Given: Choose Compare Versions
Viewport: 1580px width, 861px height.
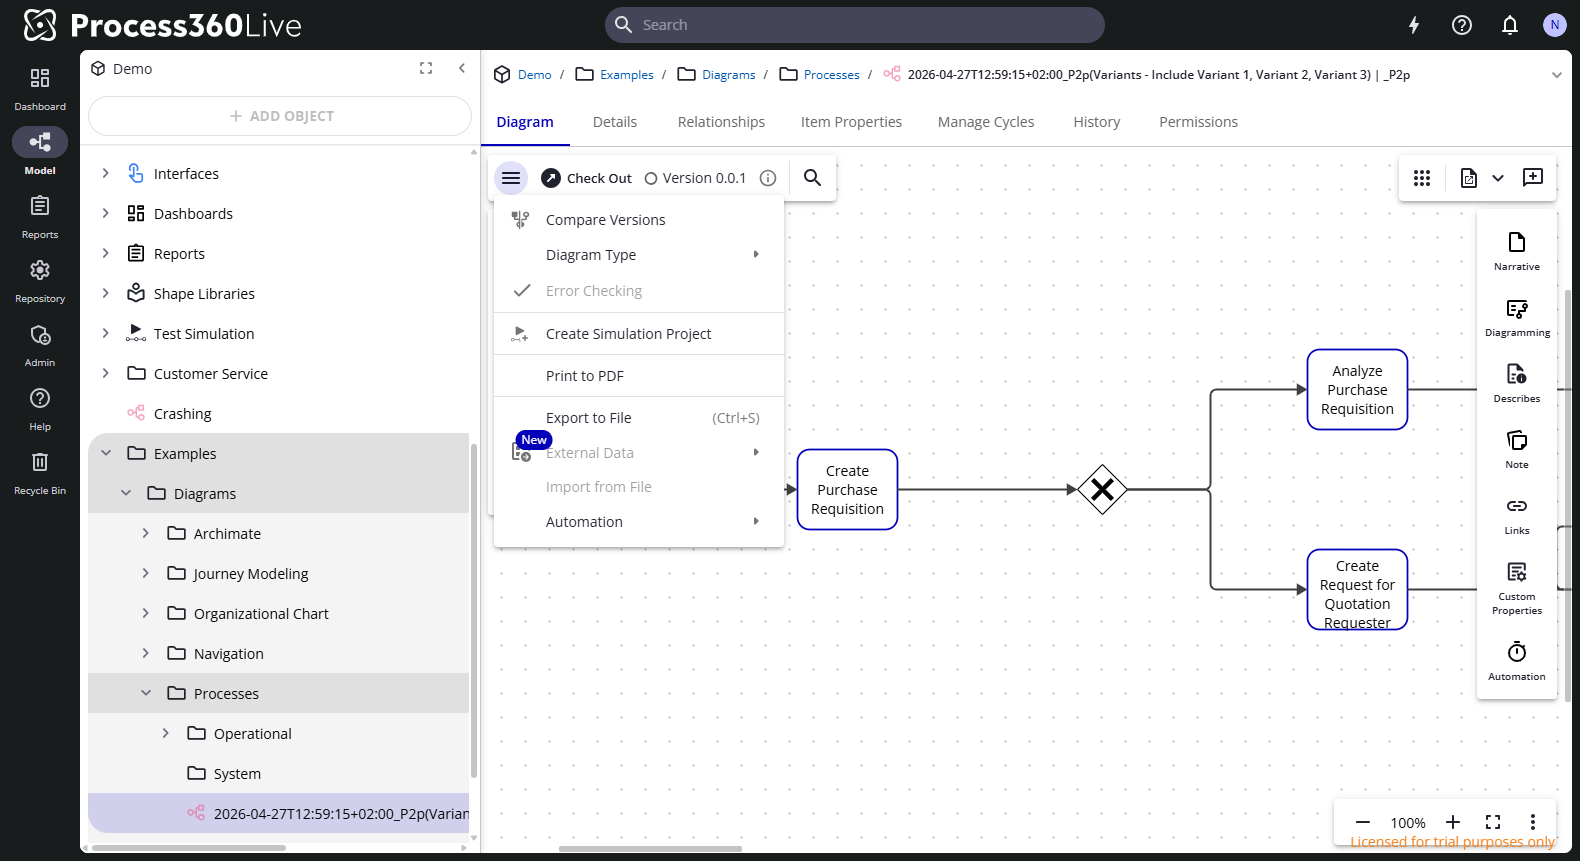Looking at the screenshot, I should tap(638, 220).
